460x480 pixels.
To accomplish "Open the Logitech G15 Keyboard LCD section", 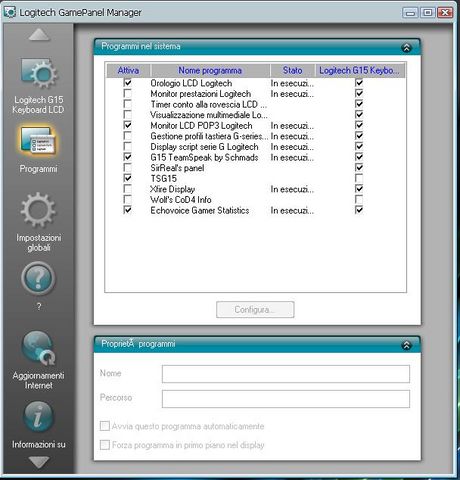I will pyautogui.click(x=39, y=73).
